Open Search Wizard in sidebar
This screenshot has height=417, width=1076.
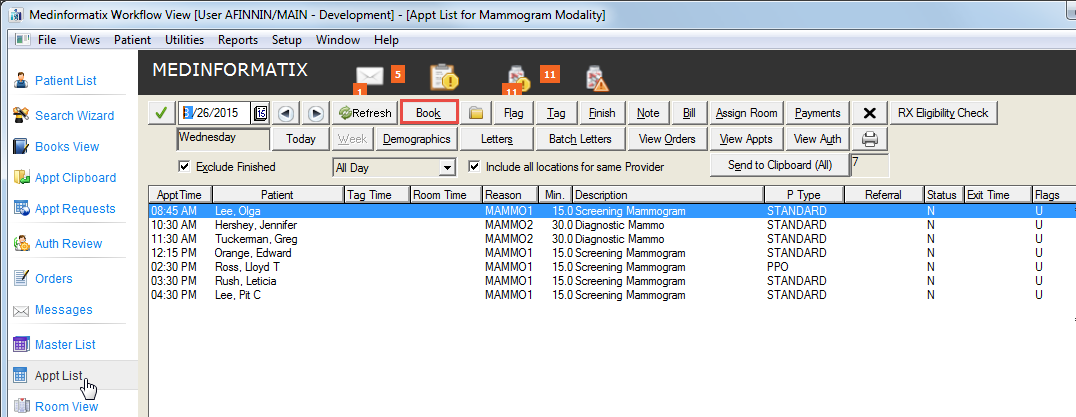74,116
